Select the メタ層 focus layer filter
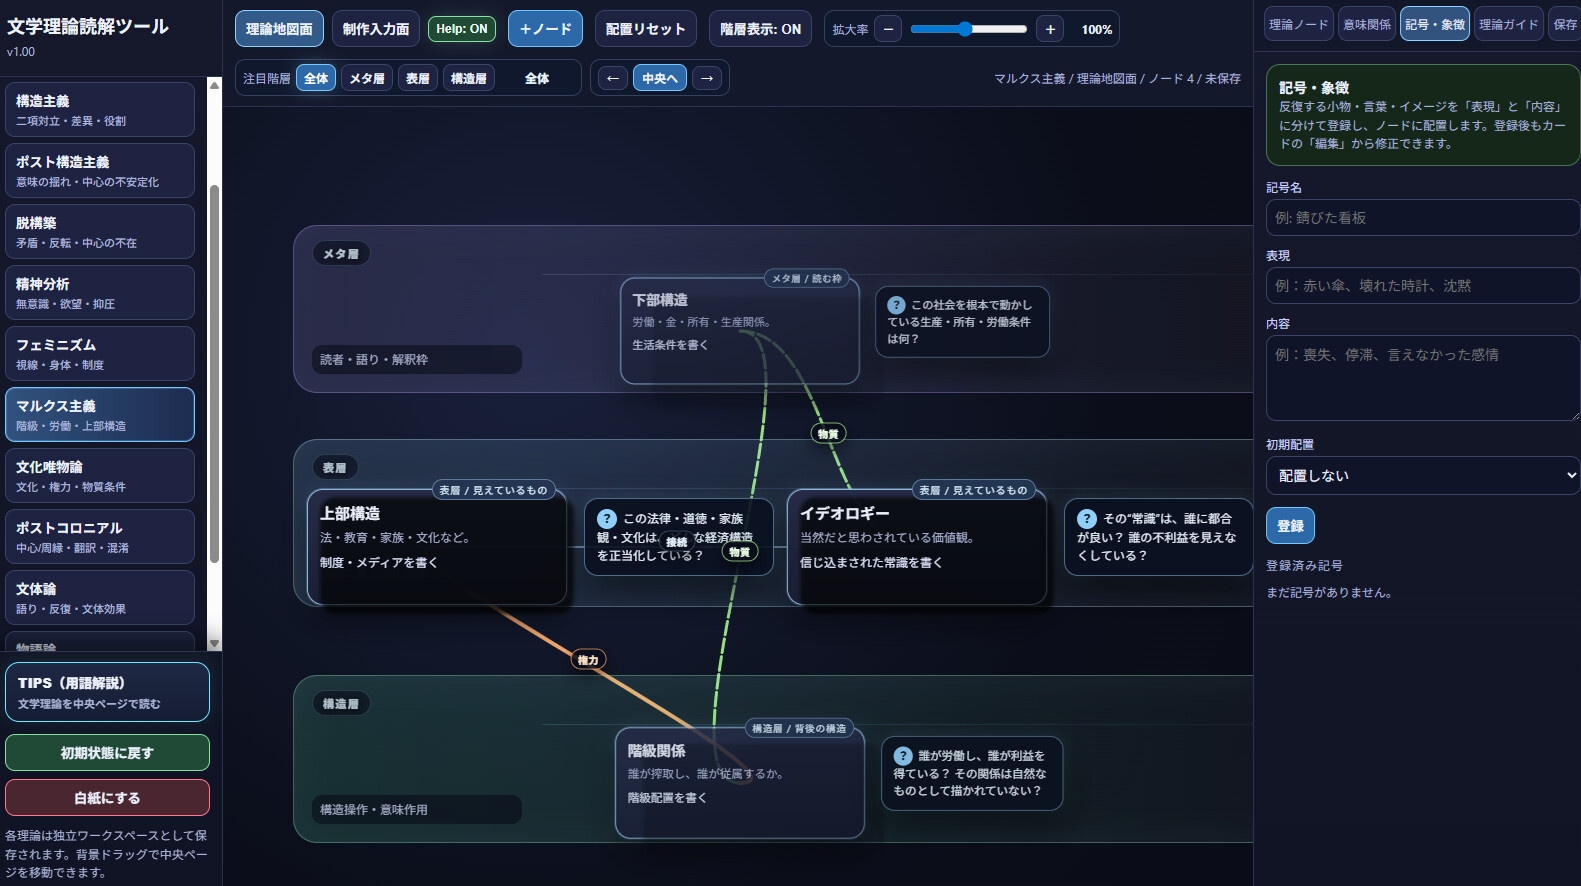Screen dimensions: 1581x886 (367, 78)
